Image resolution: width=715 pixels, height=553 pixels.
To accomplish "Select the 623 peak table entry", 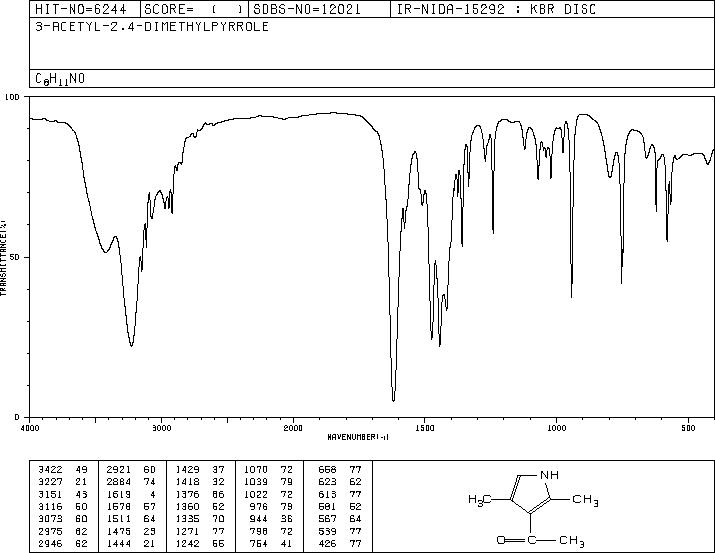I will (x=341, y=482).
